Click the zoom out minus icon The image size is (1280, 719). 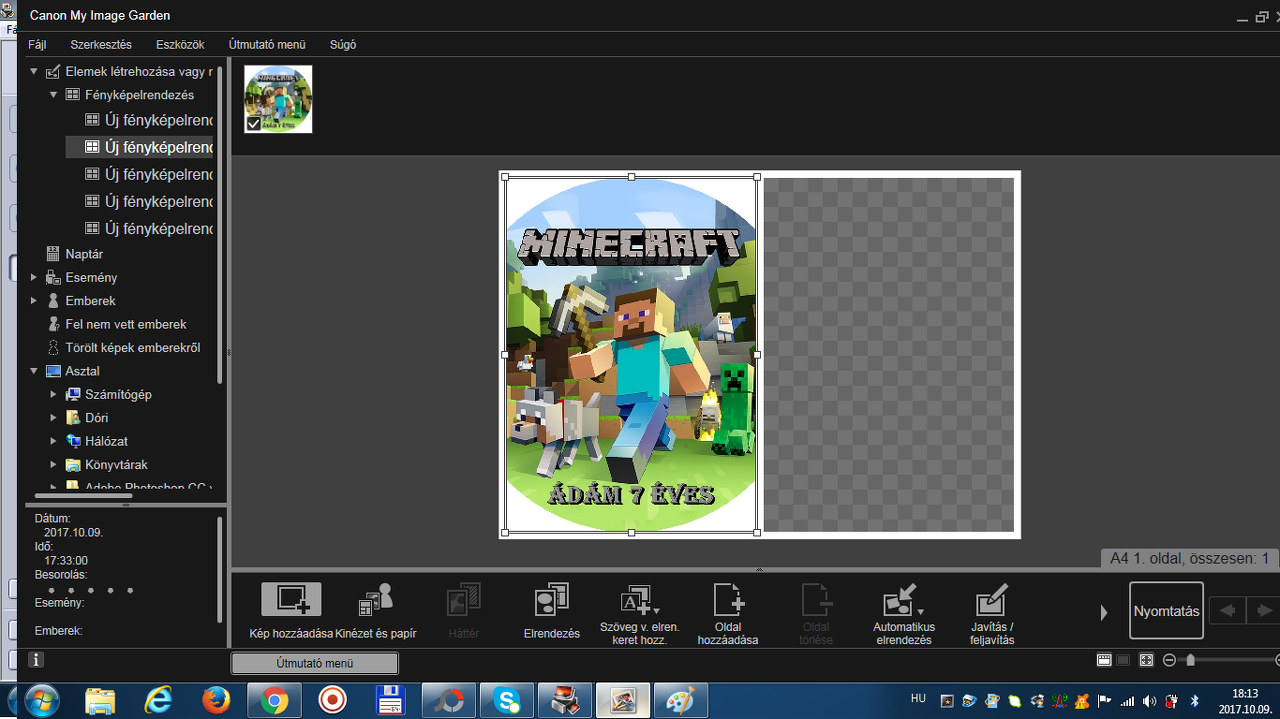point(1169,660)
